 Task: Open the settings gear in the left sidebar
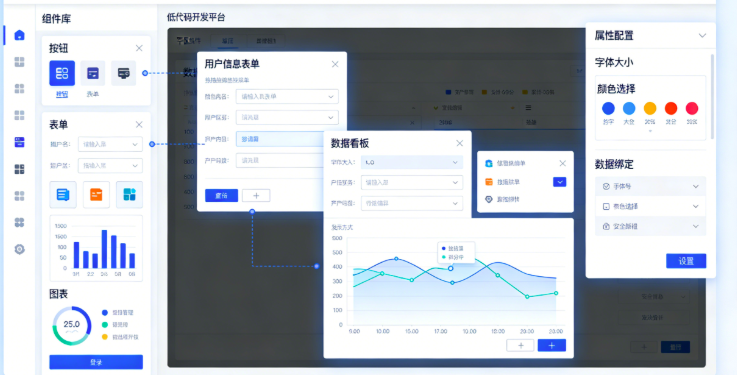19,249
